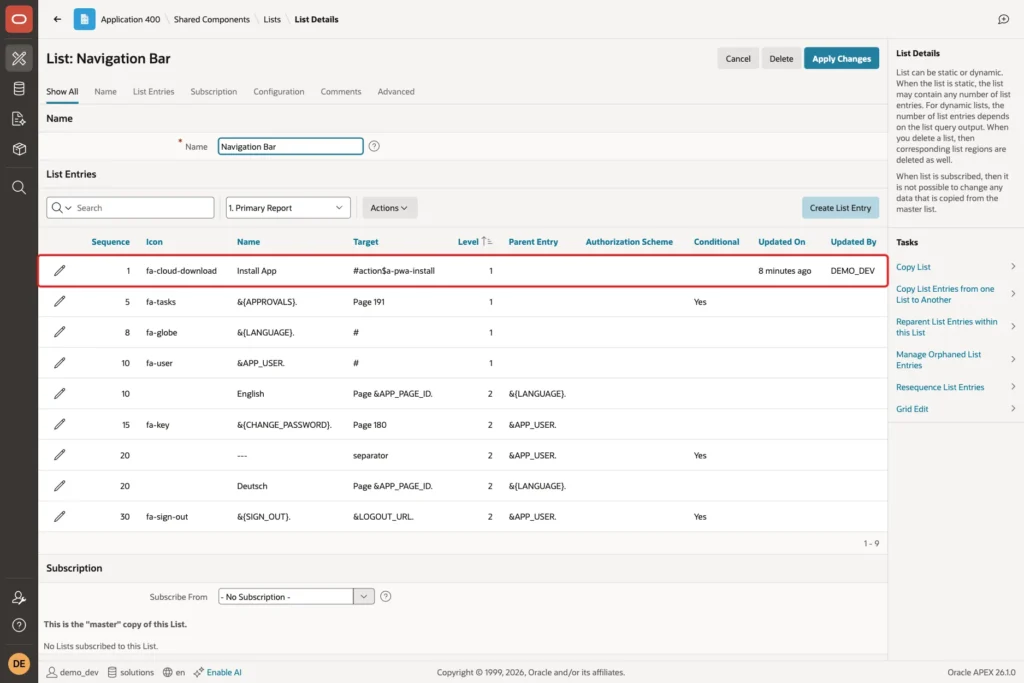
Task: Open the DE user account avatar
Action: pos(19,663)
